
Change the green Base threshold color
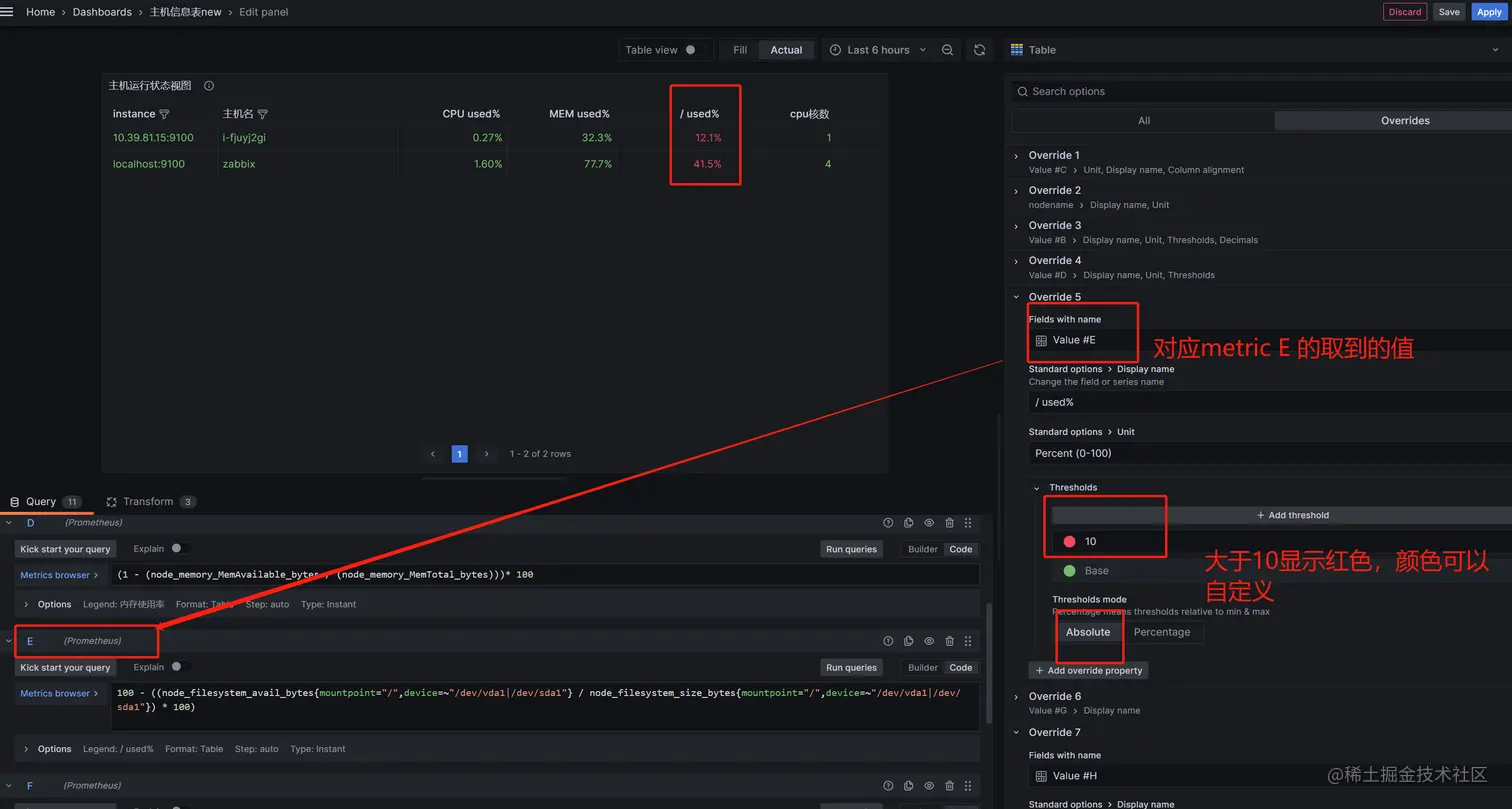pos(1069,571)
